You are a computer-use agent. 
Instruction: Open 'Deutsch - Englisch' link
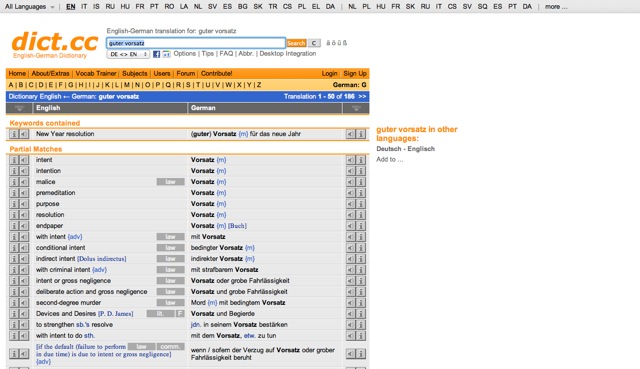(x=405, y=149)
